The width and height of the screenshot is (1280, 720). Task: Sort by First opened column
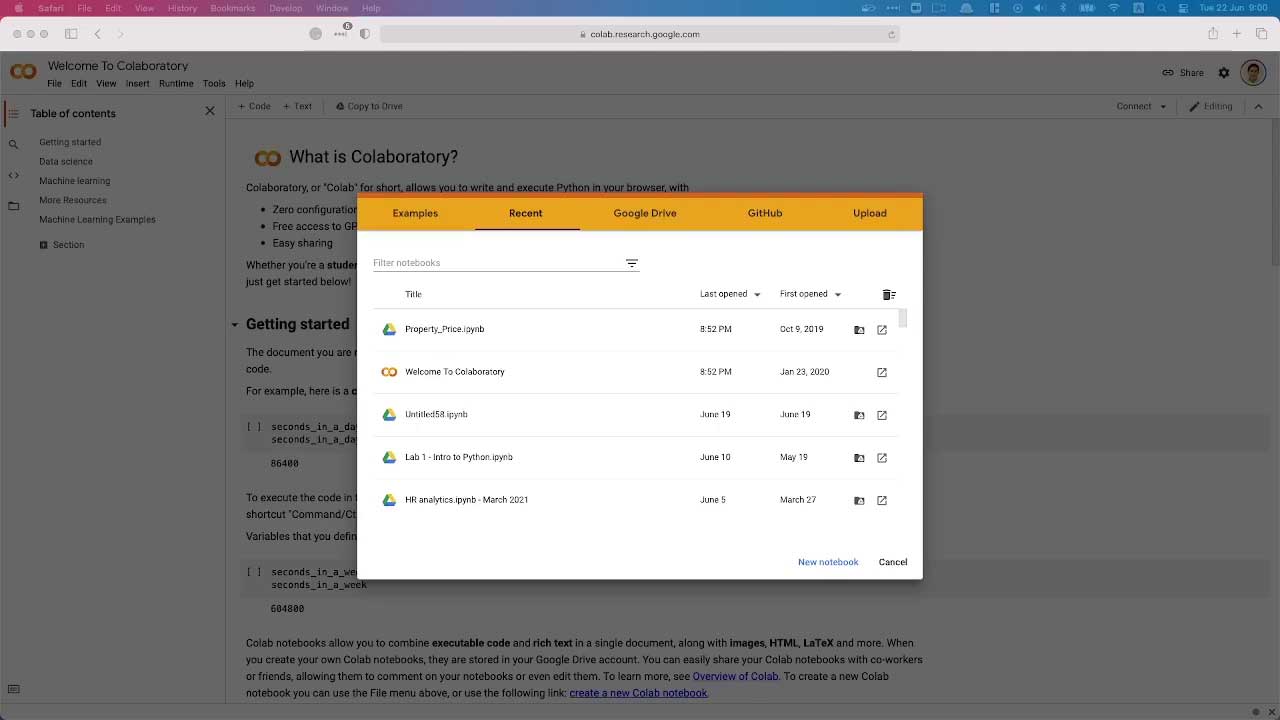pyautogui.click(x=810, y=294)
